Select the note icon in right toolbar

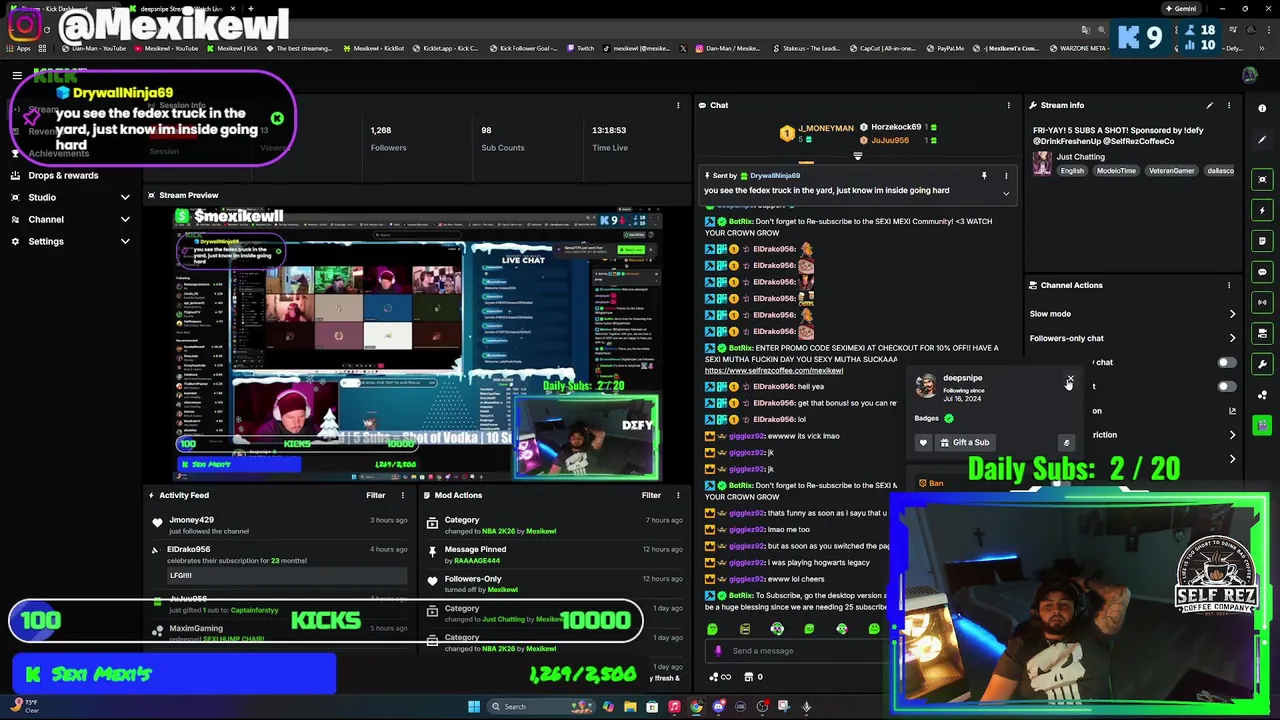pyautogui.click(x=1262, y=241)
